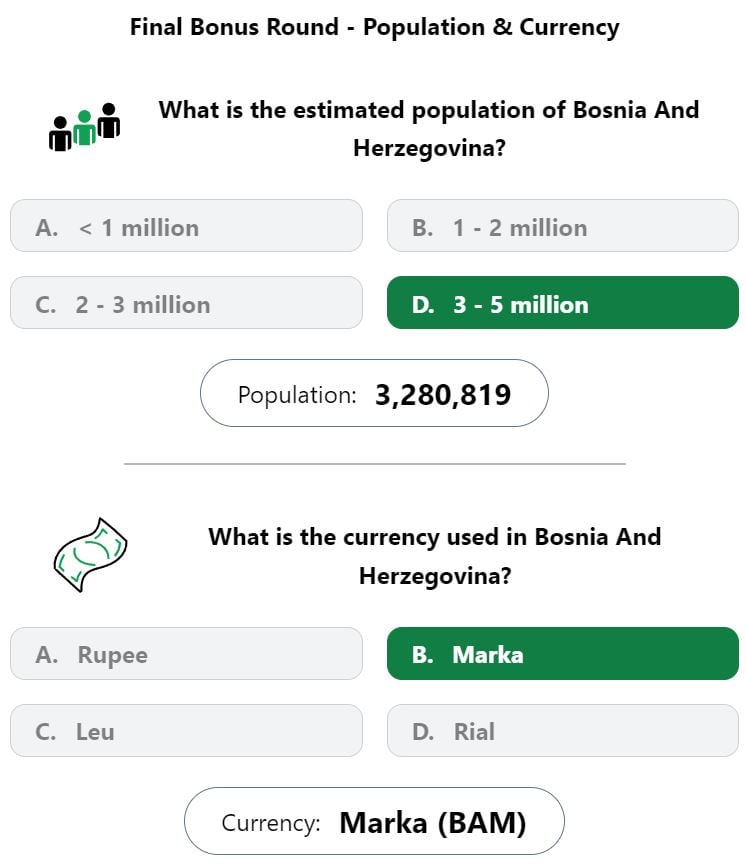Screen dimensions: 746x867
Task: Click the green person in people icon
Action: [85, 128]
